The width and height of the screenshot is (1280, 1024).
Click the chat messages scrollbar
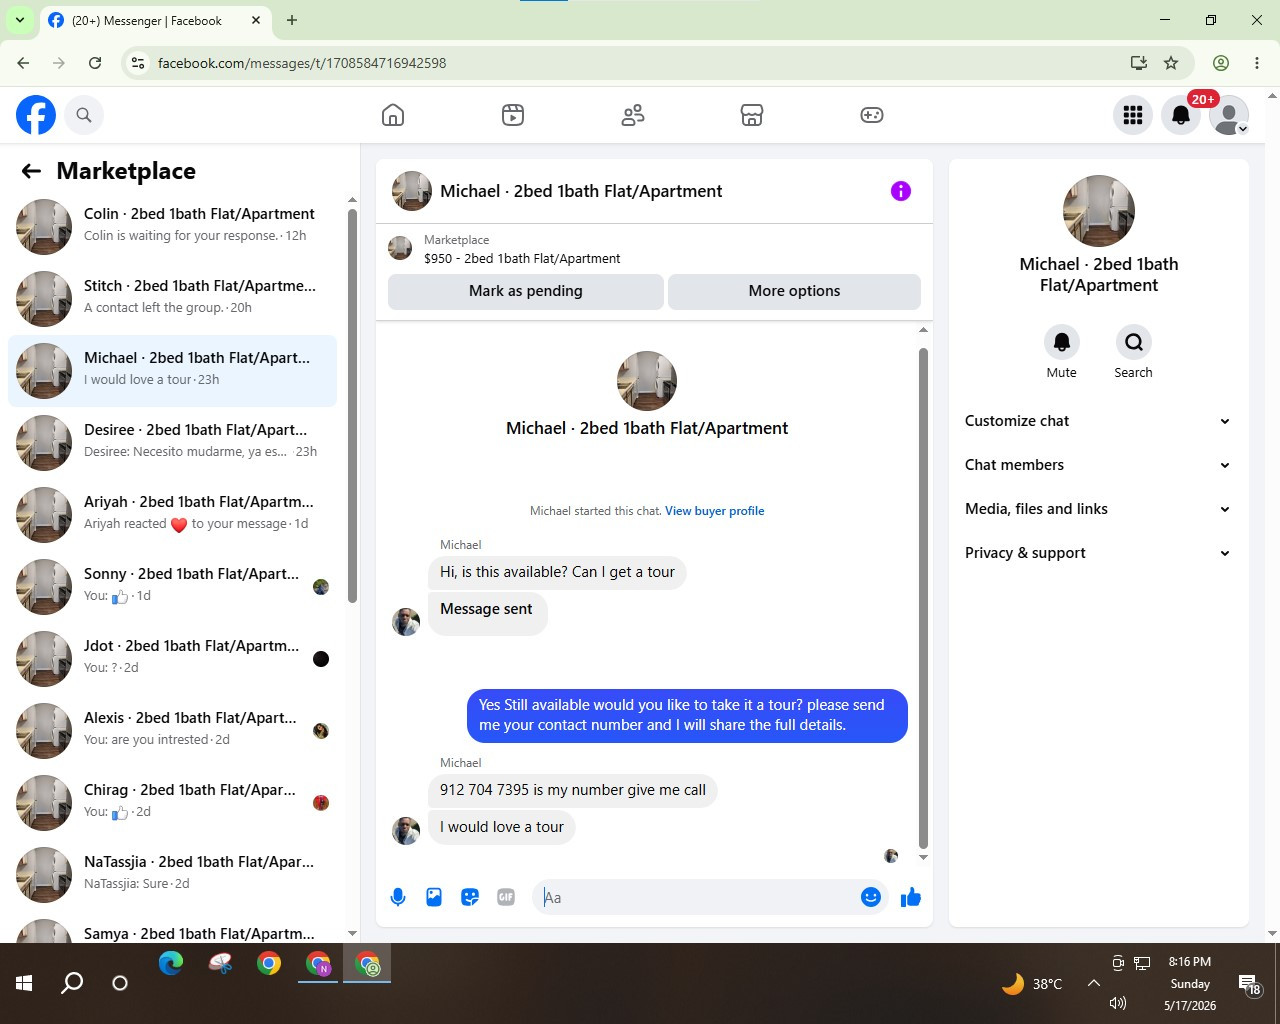(923, 598)
